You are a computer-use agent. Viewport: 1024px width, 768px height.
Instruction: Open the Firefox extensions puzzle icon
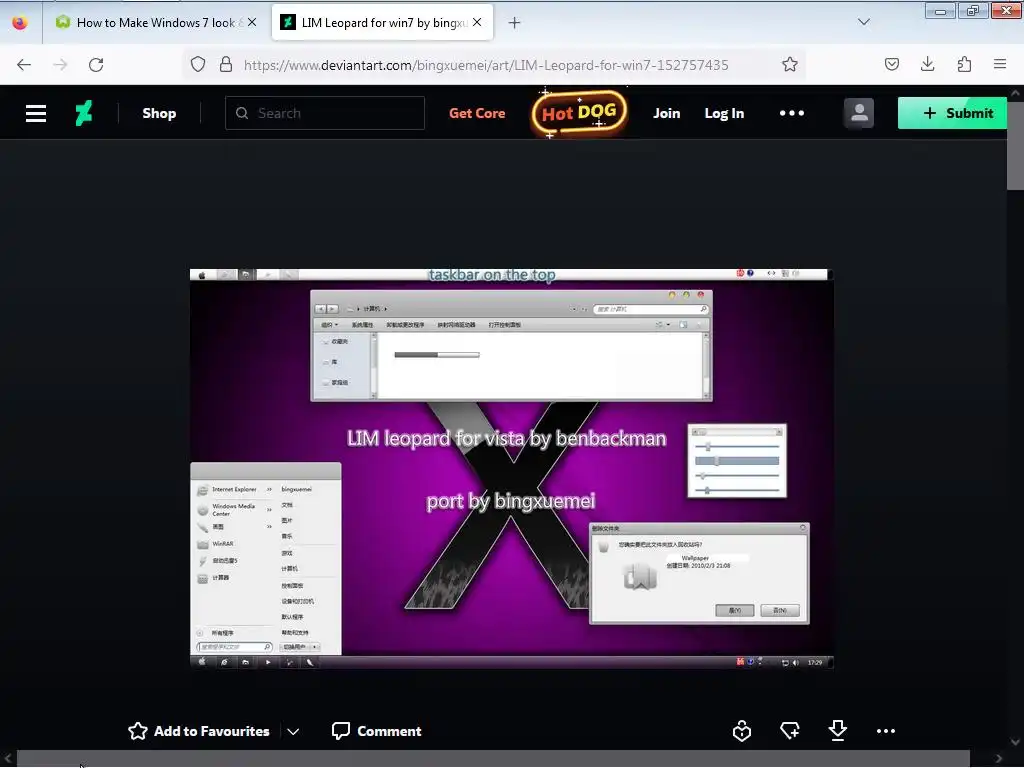coord(964,64)
